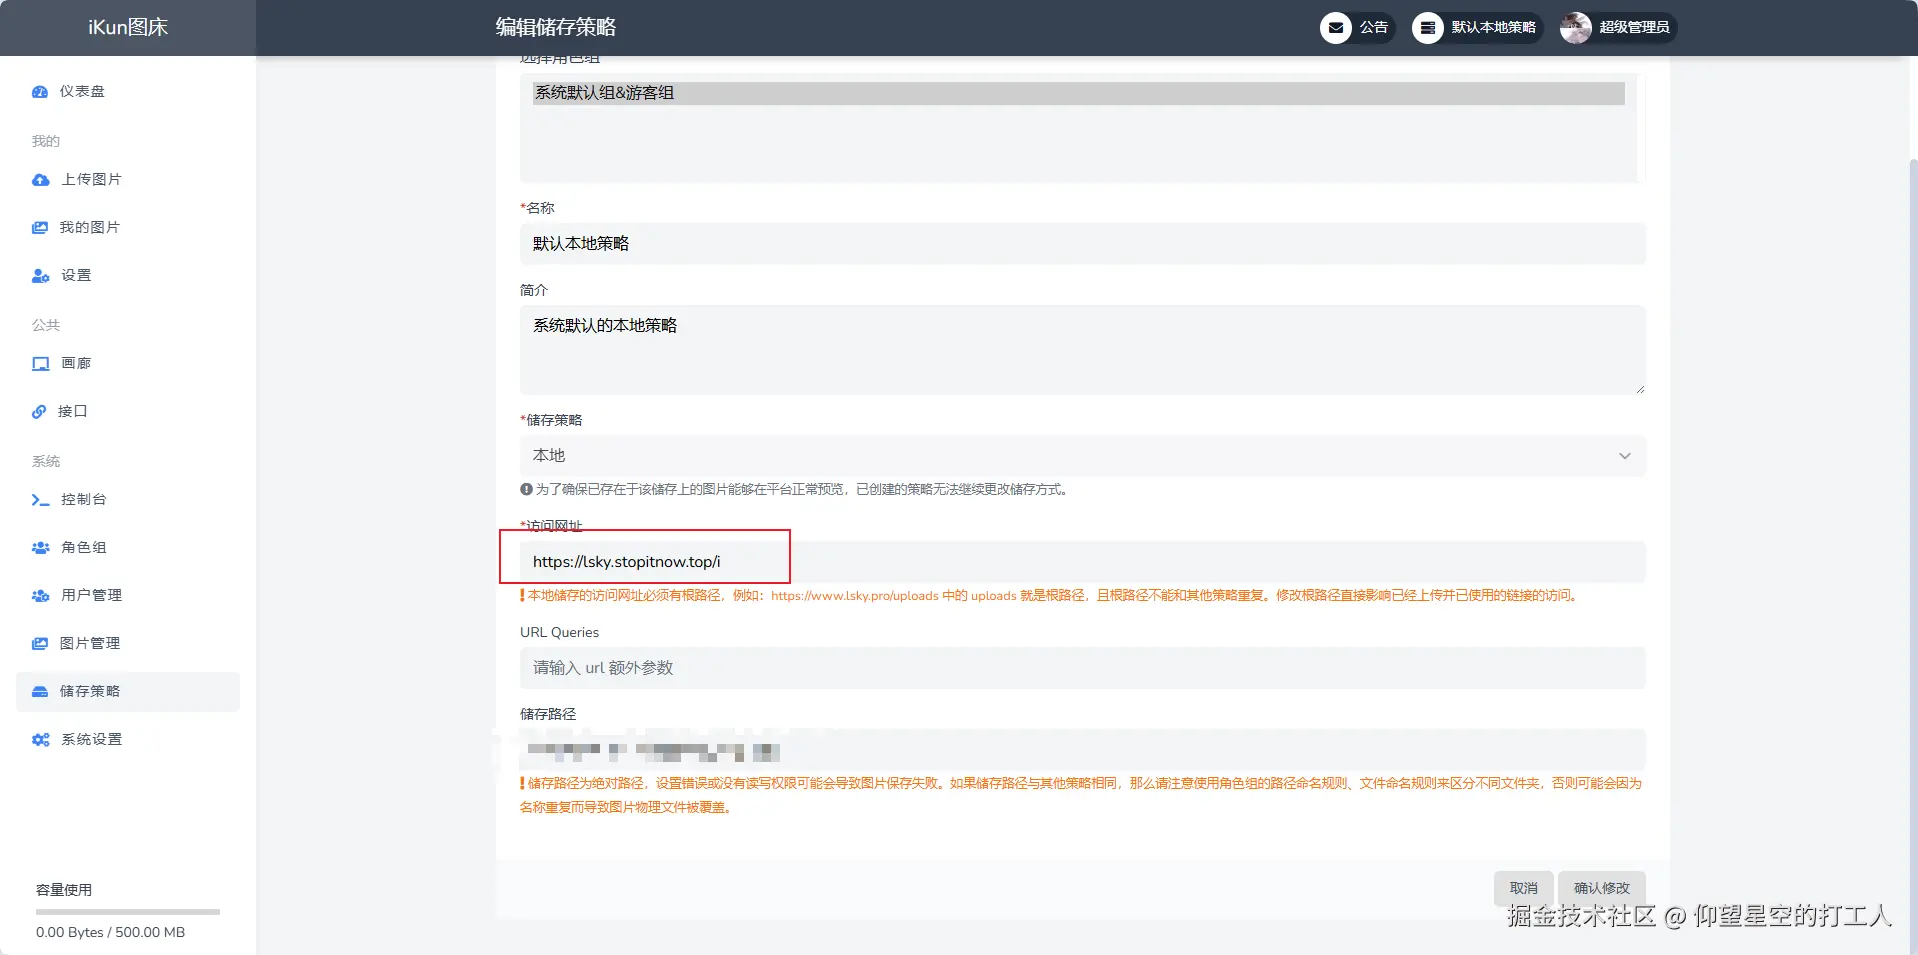Click the 储存路径 storage path field
Viewport: 1918px width, 955px height.
coord(1082,750)
